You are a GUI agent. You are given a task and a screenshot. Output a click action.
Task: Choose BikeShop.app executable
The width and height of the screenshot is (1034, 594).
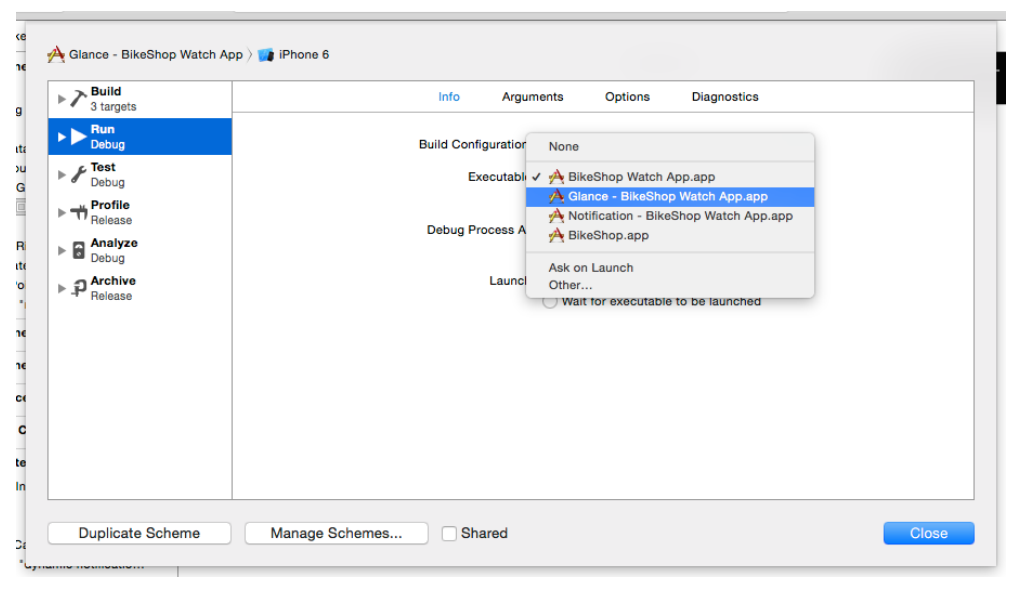(670, 235)
